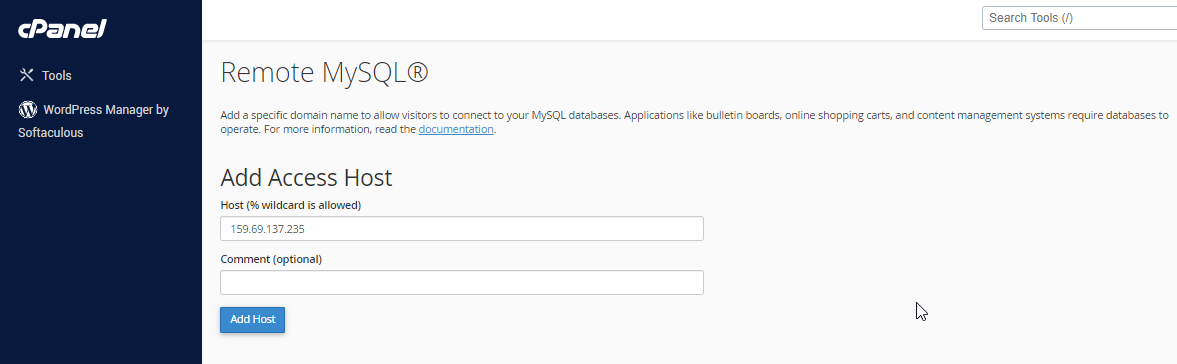The width and height of the screenshot is (1177, 364).
Task: Click the Add Host button
Action: click(252, 319)
